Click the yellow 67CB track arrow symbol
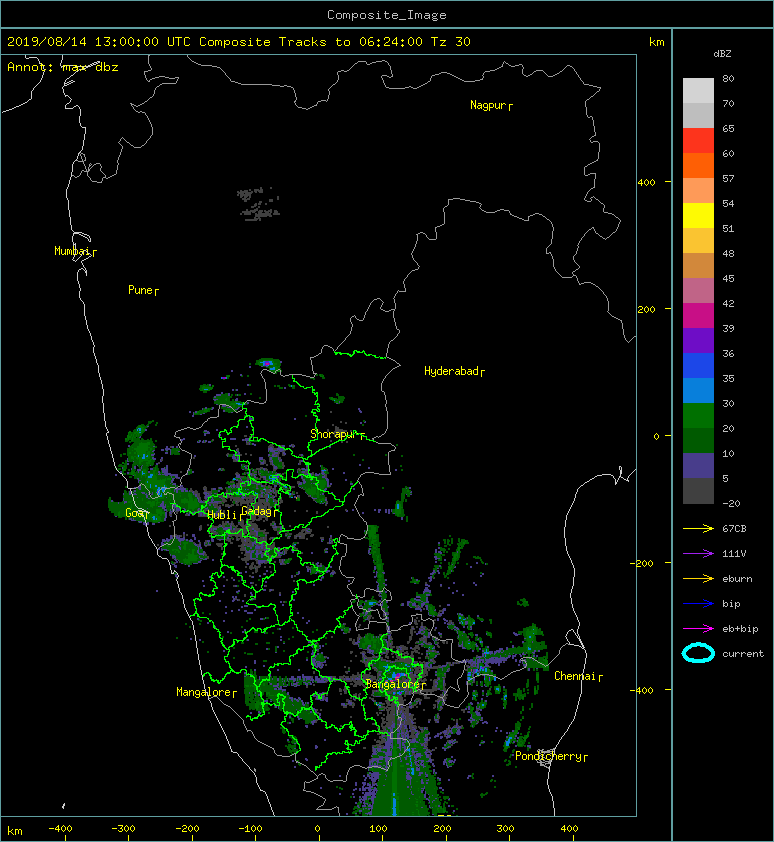 click(x=698, y=529)
